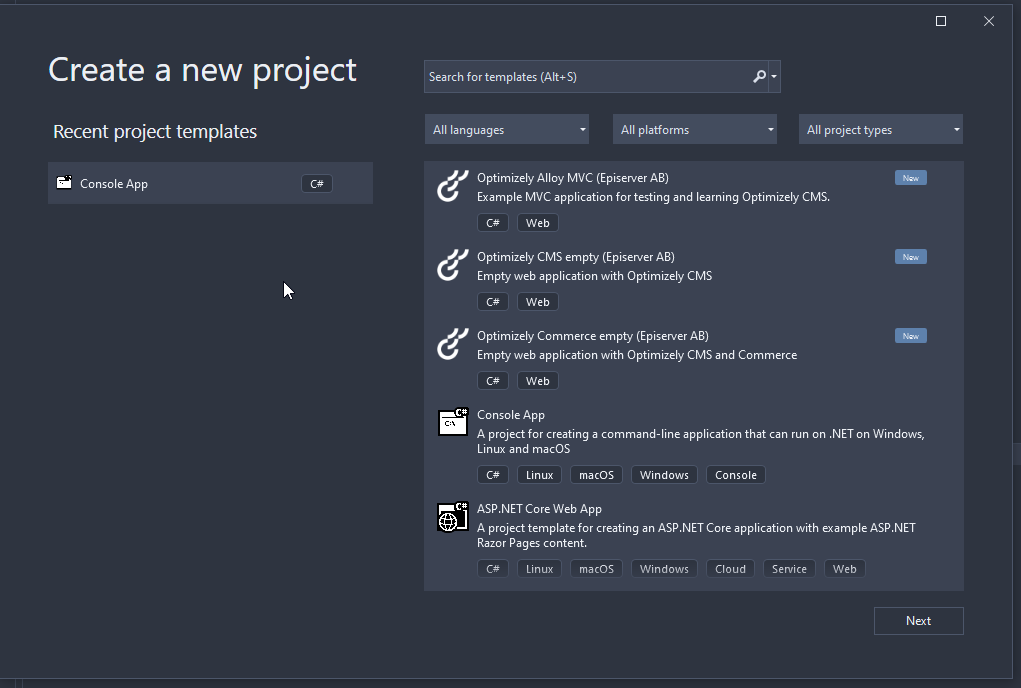This screenshot has height=688, width=1021.
Task: Close the new project dialog
Action: coord(989,21)
